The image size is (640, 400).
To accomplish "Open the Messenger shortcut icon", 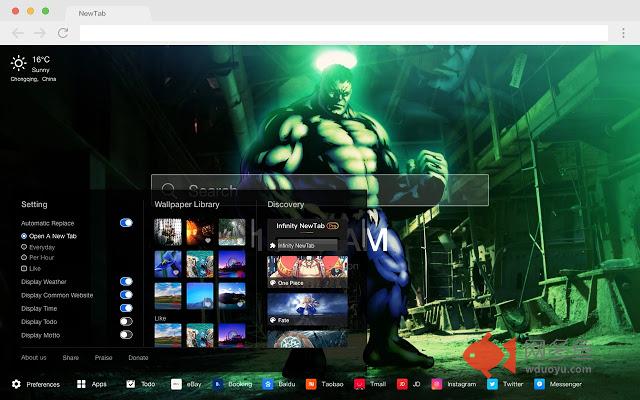I will pos(539,384).
